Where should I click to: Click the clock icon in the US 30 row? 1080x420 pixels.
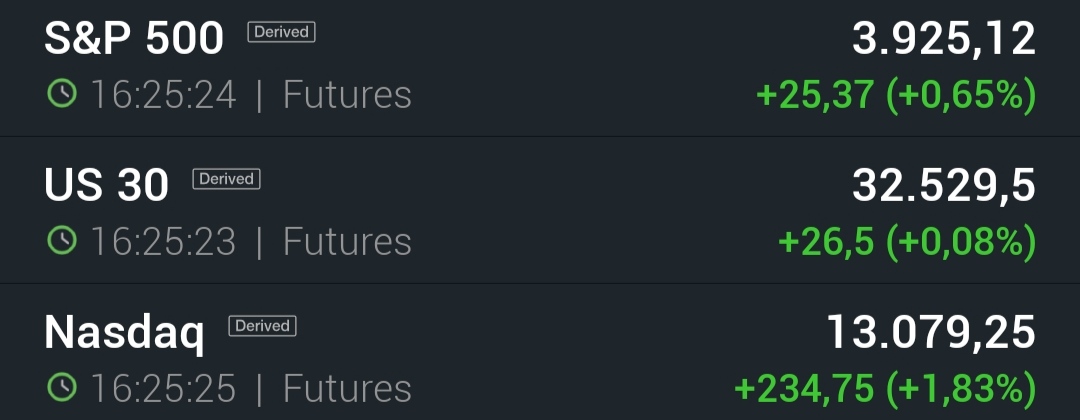tap(61, 241)
